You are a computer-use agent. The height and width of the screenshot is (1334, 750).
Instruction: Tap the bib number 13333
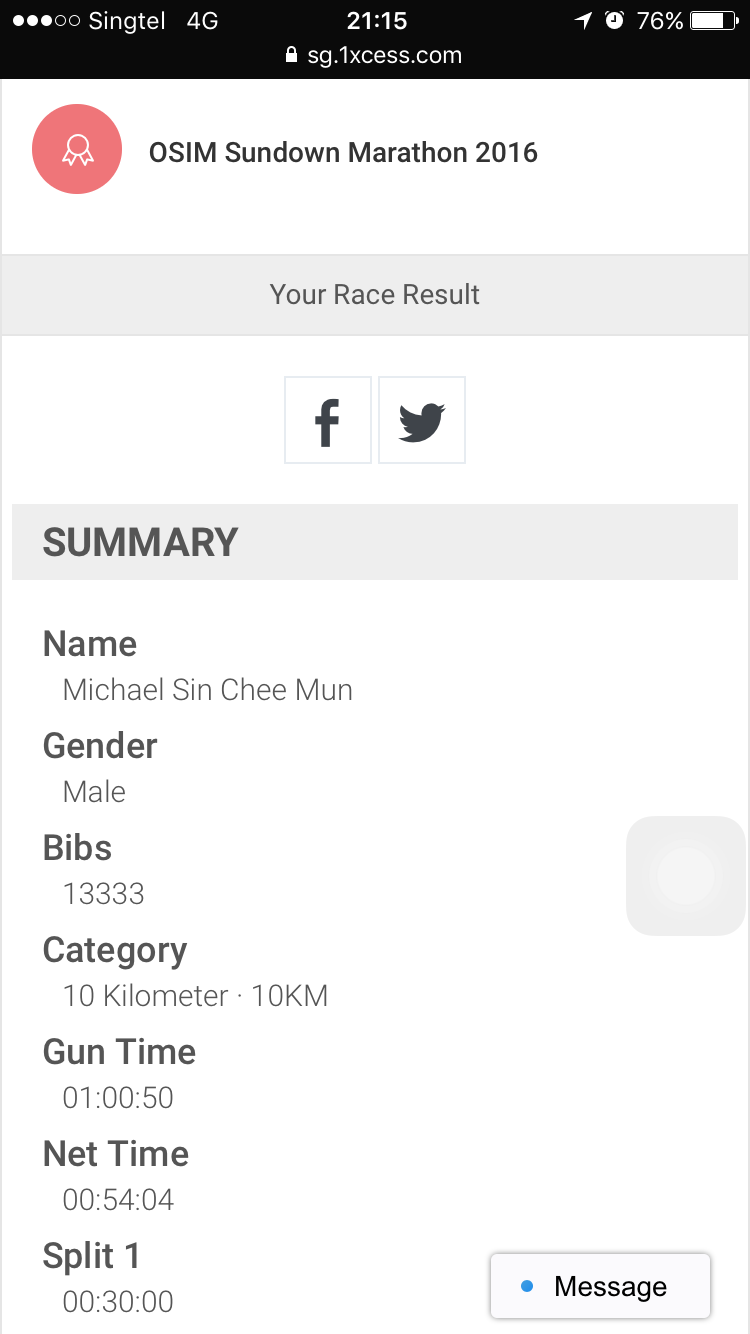point(104,894)
